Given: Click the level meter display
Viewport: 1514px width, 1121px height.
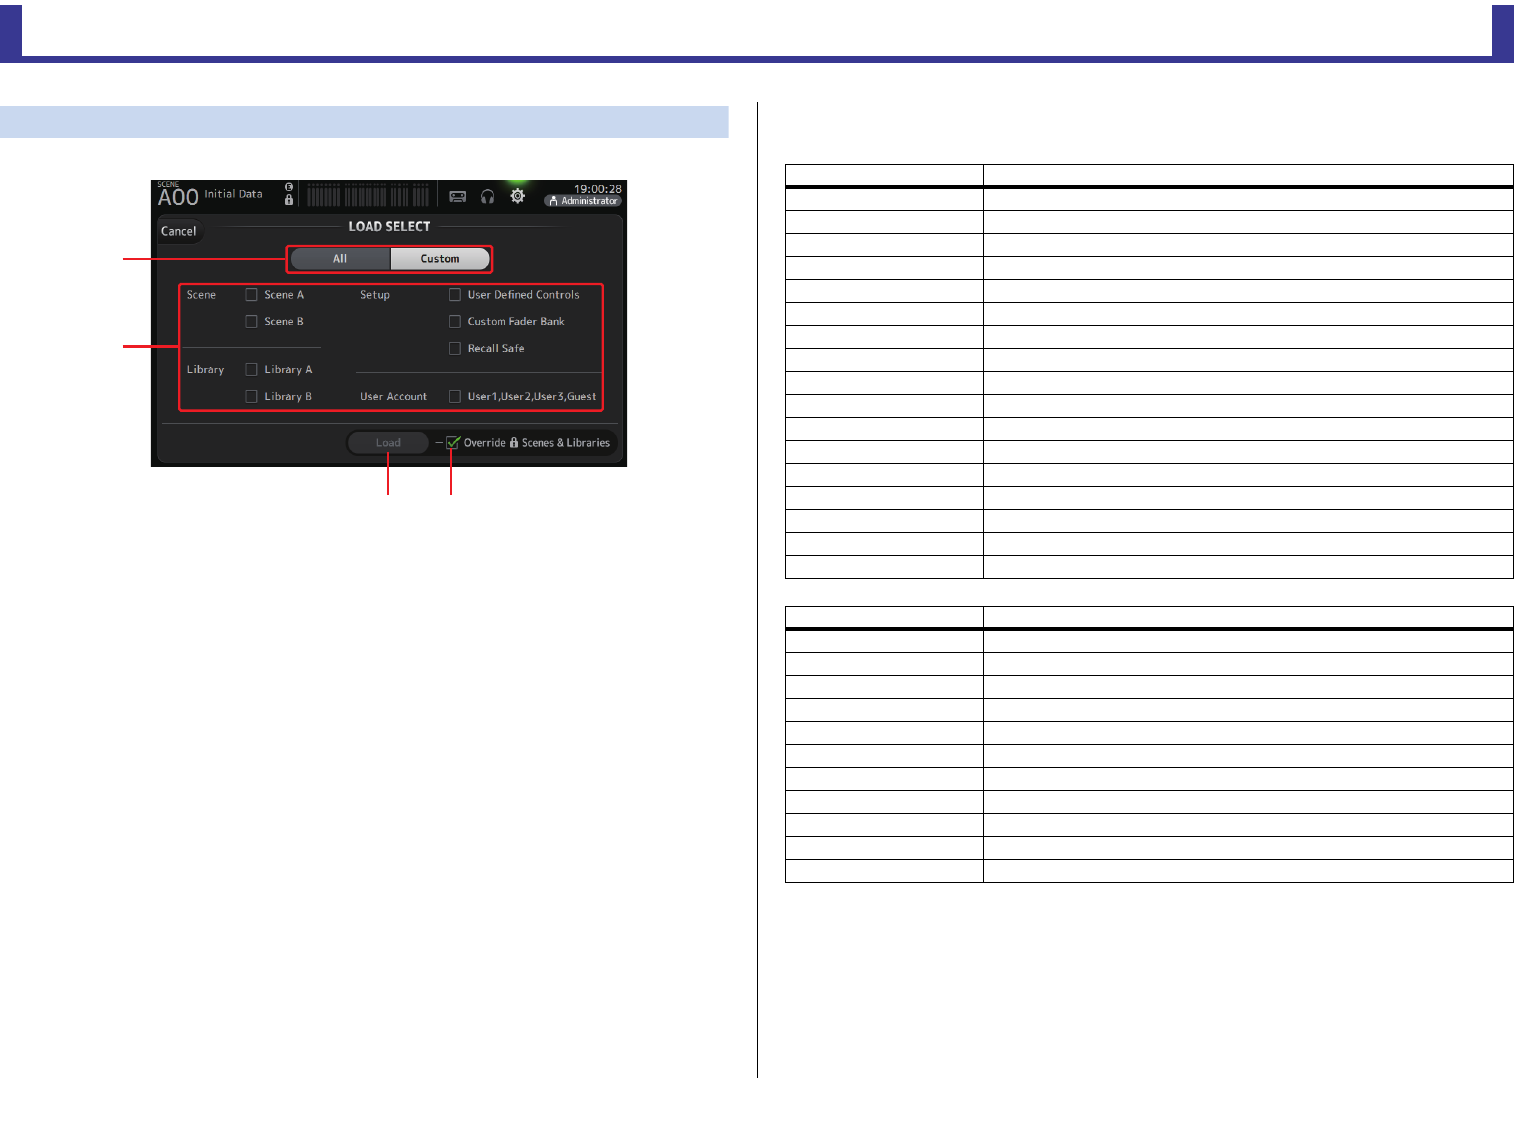Looking at the screenshot, I should coord(367,194).
